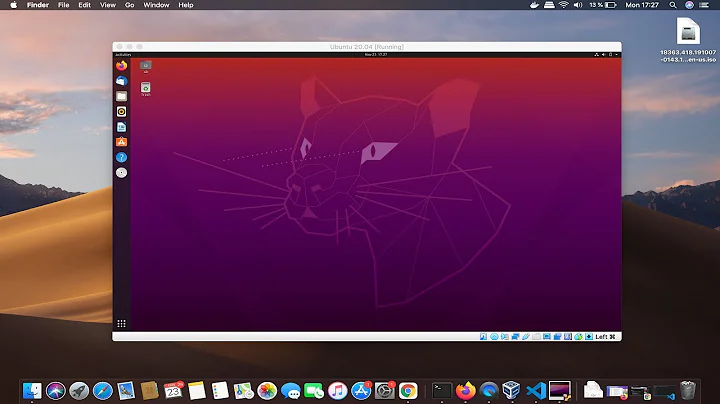Click VirtualBox CPU status indicator
Screen dimensions: 720x404
click(x=568, y=337)
